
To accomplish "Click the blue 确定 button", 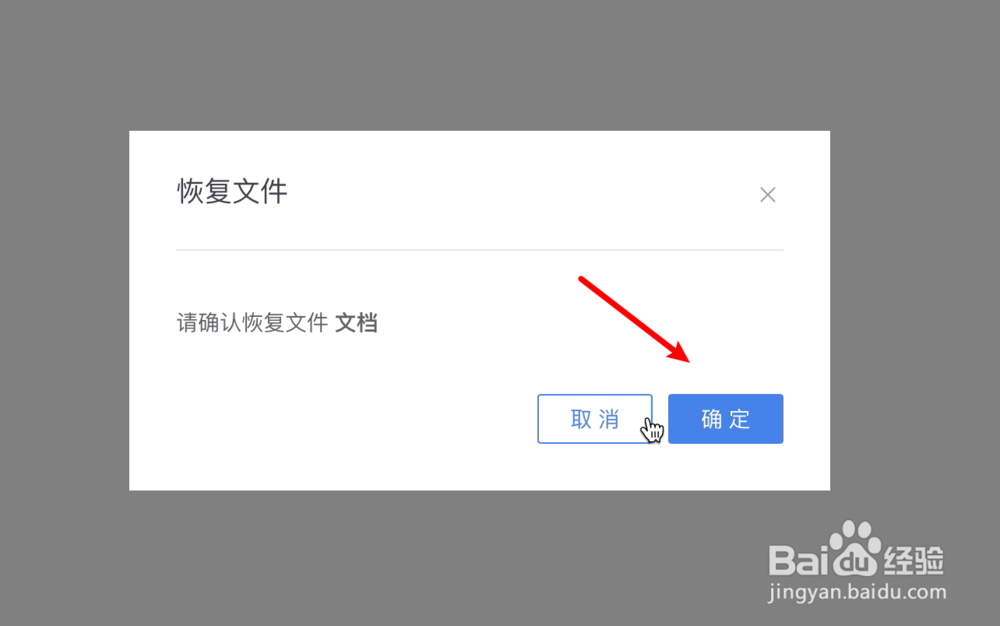I will (726, 419).
